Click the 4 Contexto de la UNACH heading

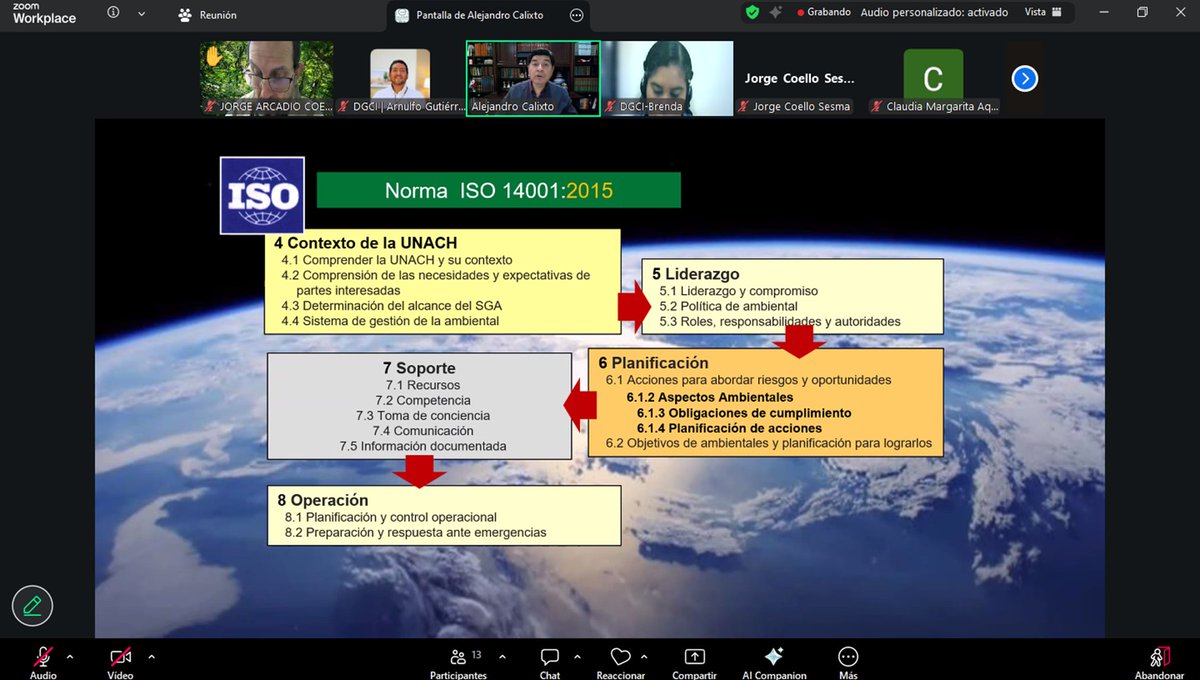click(365, 243)
